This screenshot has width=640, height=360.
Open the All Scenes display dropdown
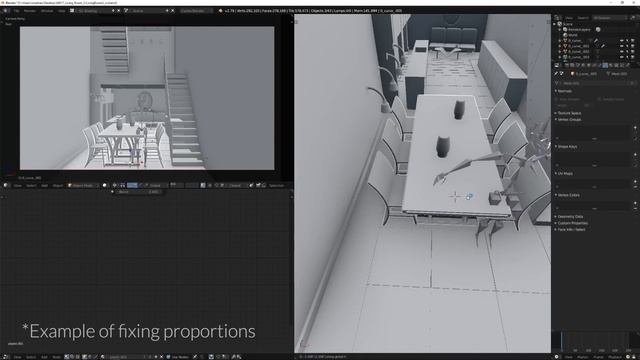pos(610,18)
